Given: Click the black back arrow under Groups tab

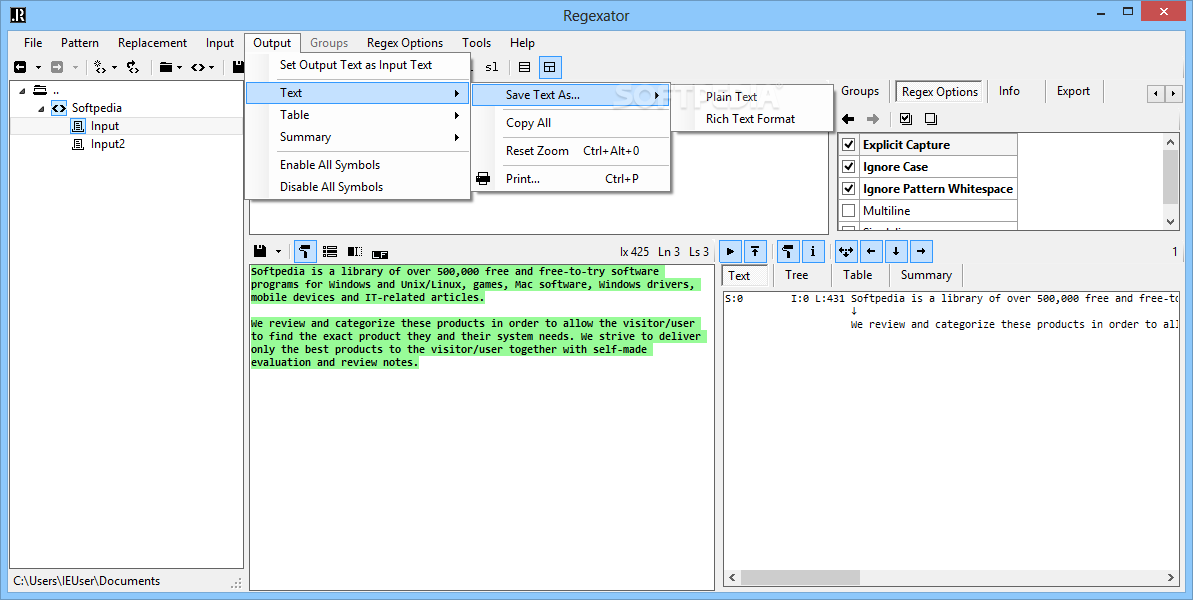Looking at the screenshot, I should point(848,119).
